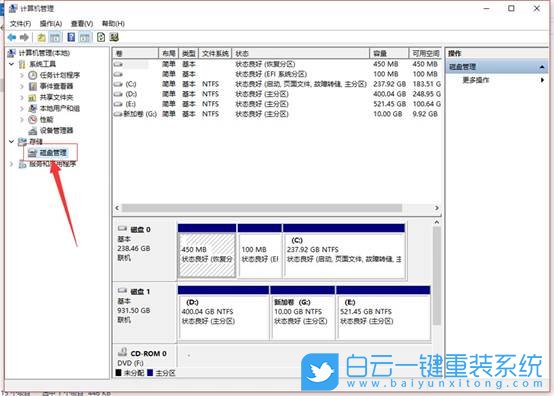554x396 pixels.
Task: Click the disk view vertical scrollbar thumb
Action: (437, 276)
